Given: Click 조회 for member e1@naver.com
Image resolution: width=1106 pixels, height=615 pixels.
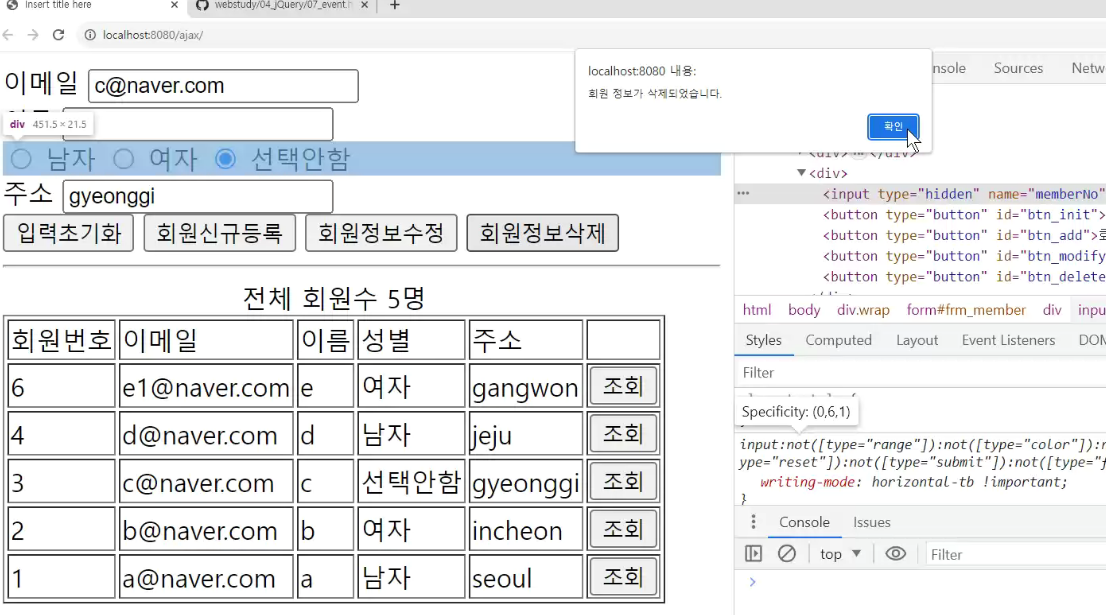Looking at the screenshot, I should 623,386.
